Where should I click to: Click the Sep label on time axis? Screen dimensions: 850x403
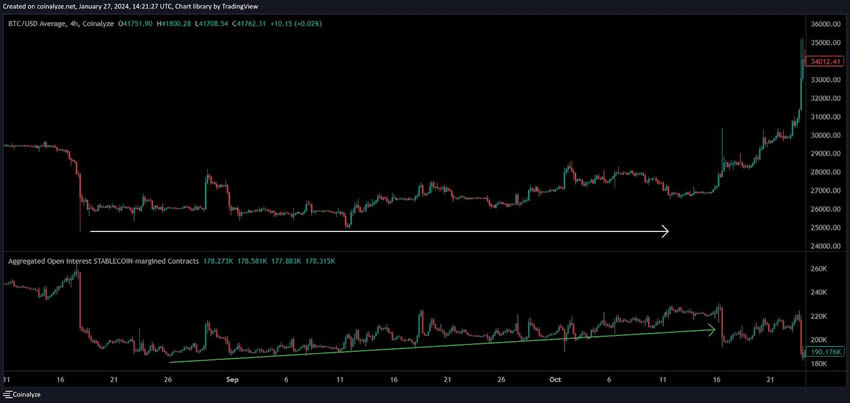pyautogui.click(x=232, y=380)
